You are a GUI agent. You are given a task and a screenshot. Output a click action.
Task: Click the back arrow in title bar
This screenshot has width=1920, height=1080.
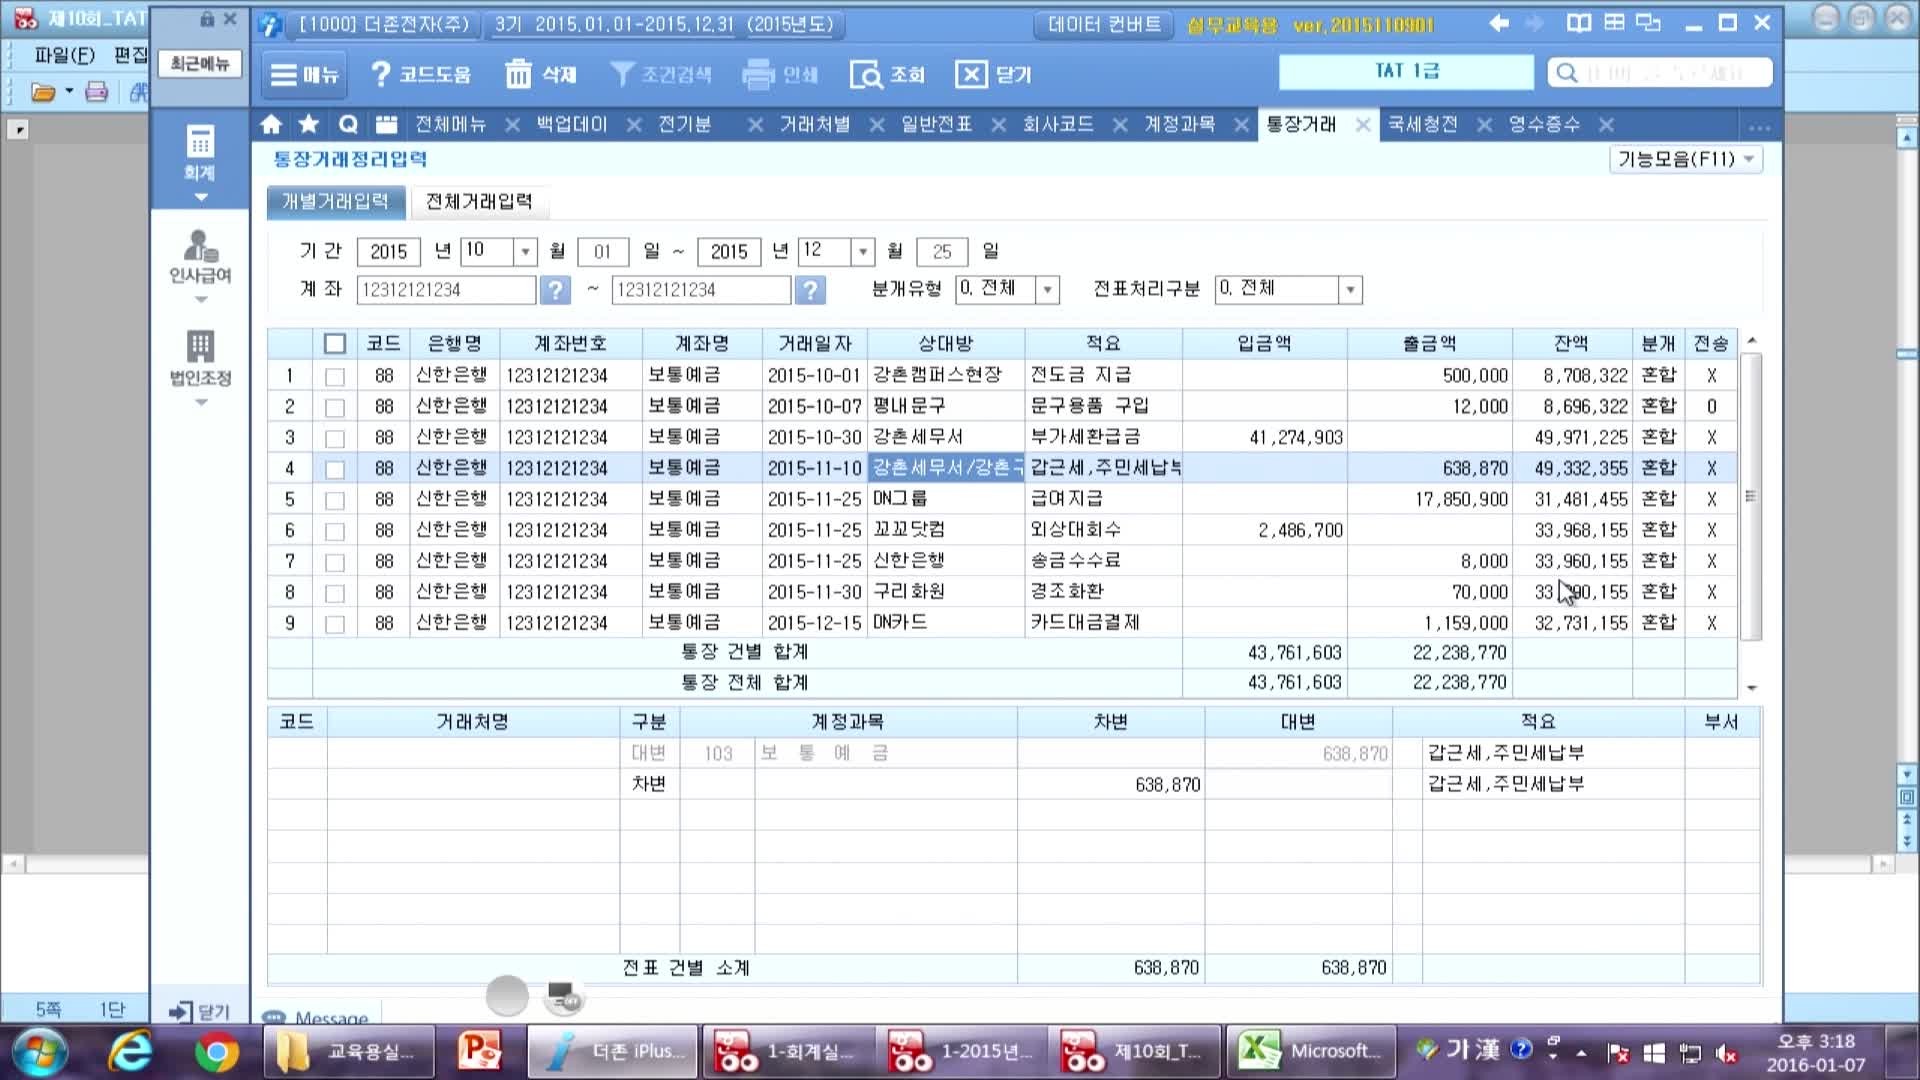coord(1499,23)
